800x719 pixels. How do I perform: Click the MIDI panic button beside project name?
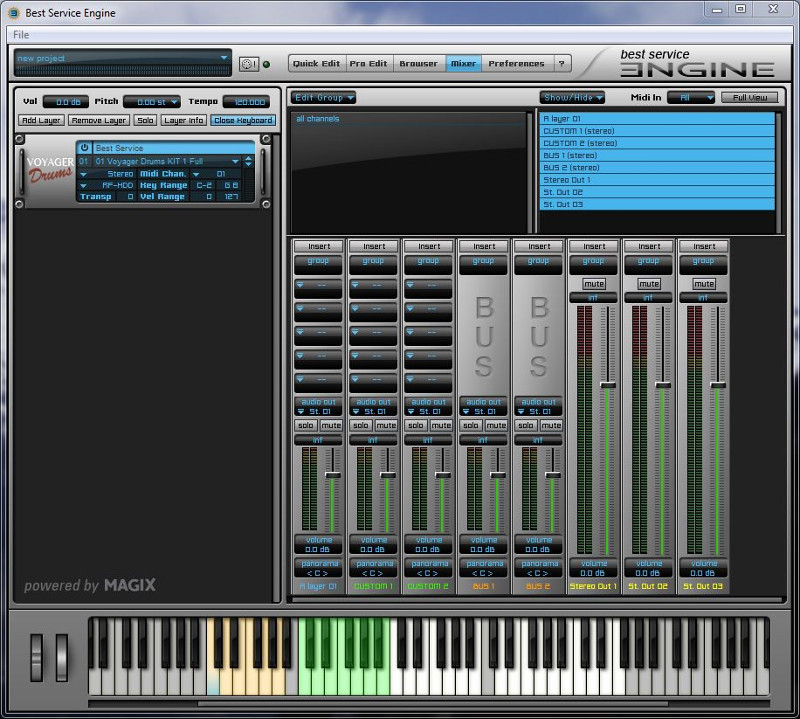pos(249,64)
